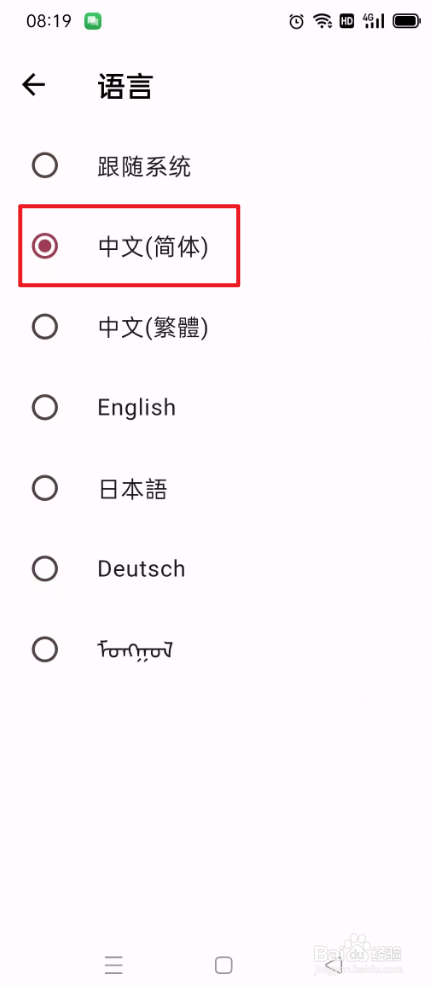
Task: Tap the triangle back navigation button
Action: [333, 964]
